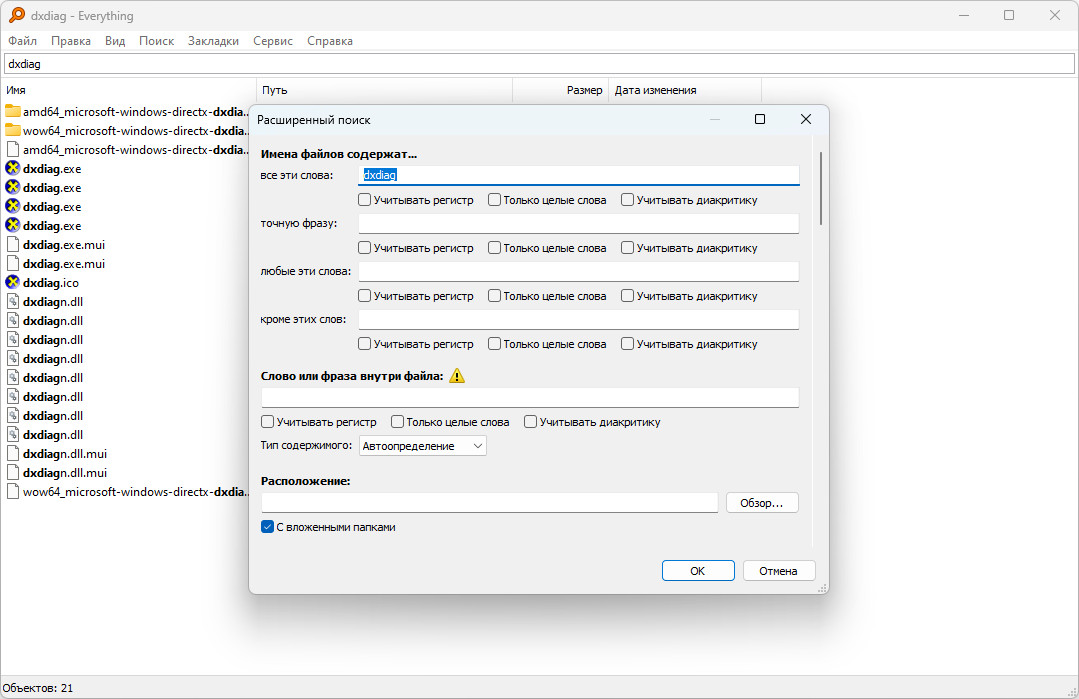Click the любые эти слова input field
The image size is (1079, 699).
coord(579,271)
